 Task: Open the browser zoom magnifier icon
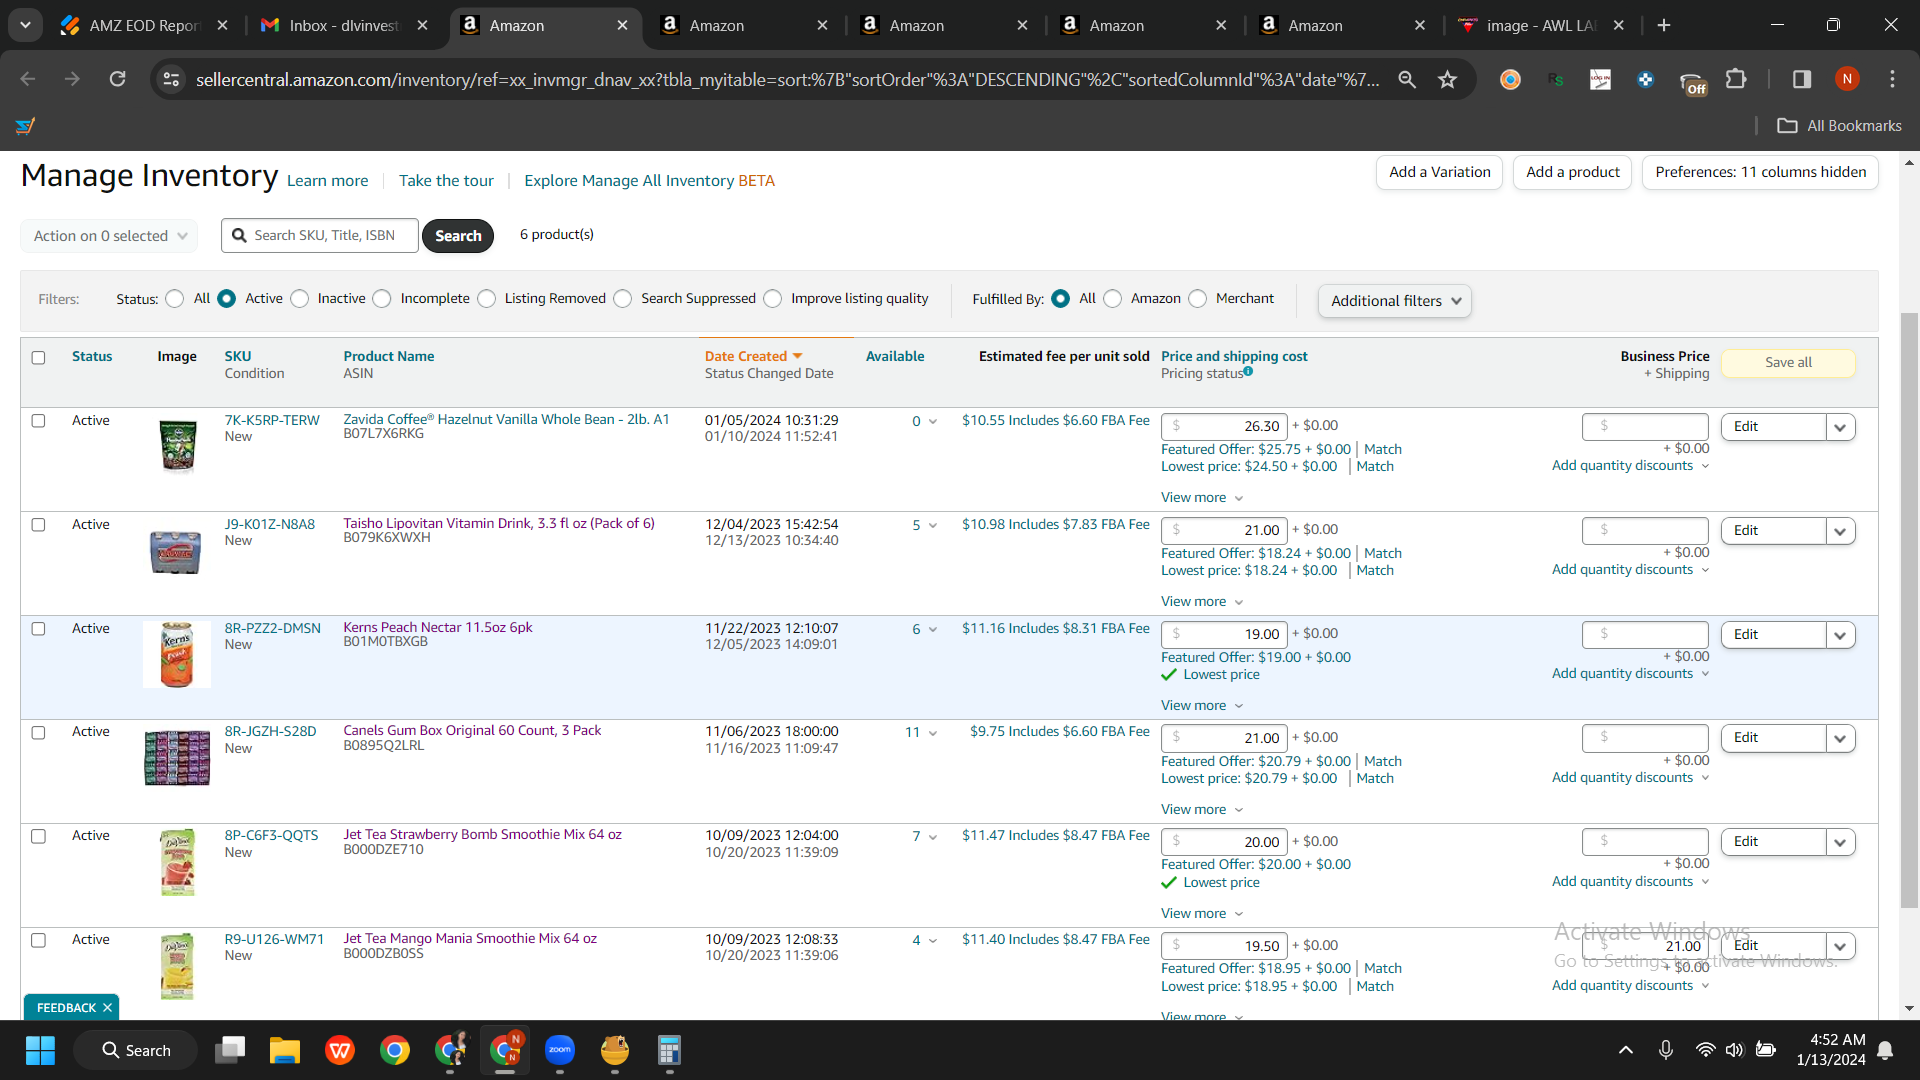pyautogui.click(x=1407, y=79)
